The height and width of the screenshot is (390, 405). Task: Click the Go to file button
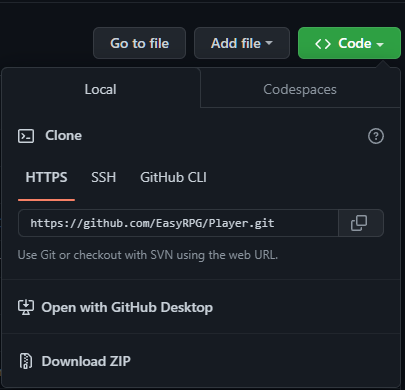139,43
